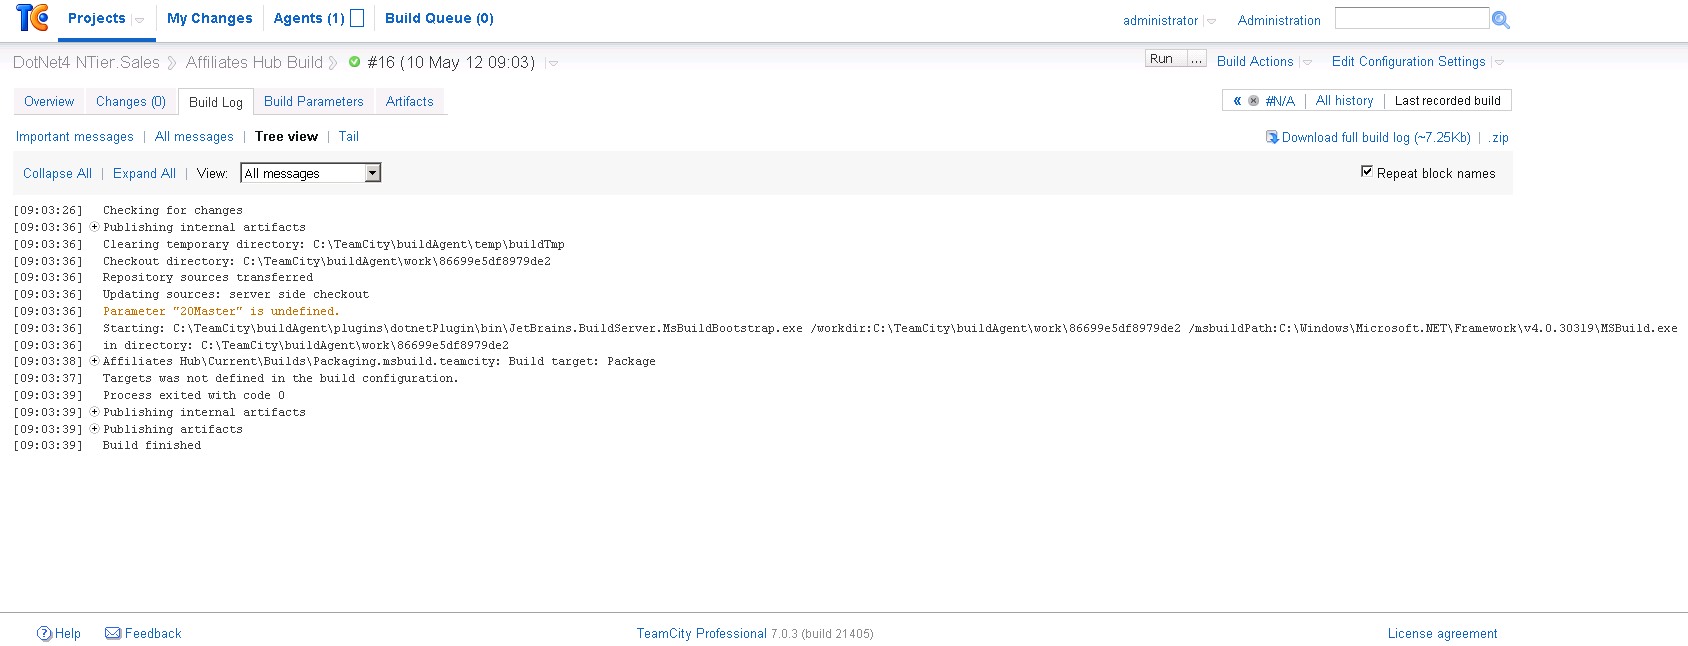Open Edit Configuration Settings dropdown arrow
The width and height of the screenshot is (1688, 646).
coord(1499,62)
